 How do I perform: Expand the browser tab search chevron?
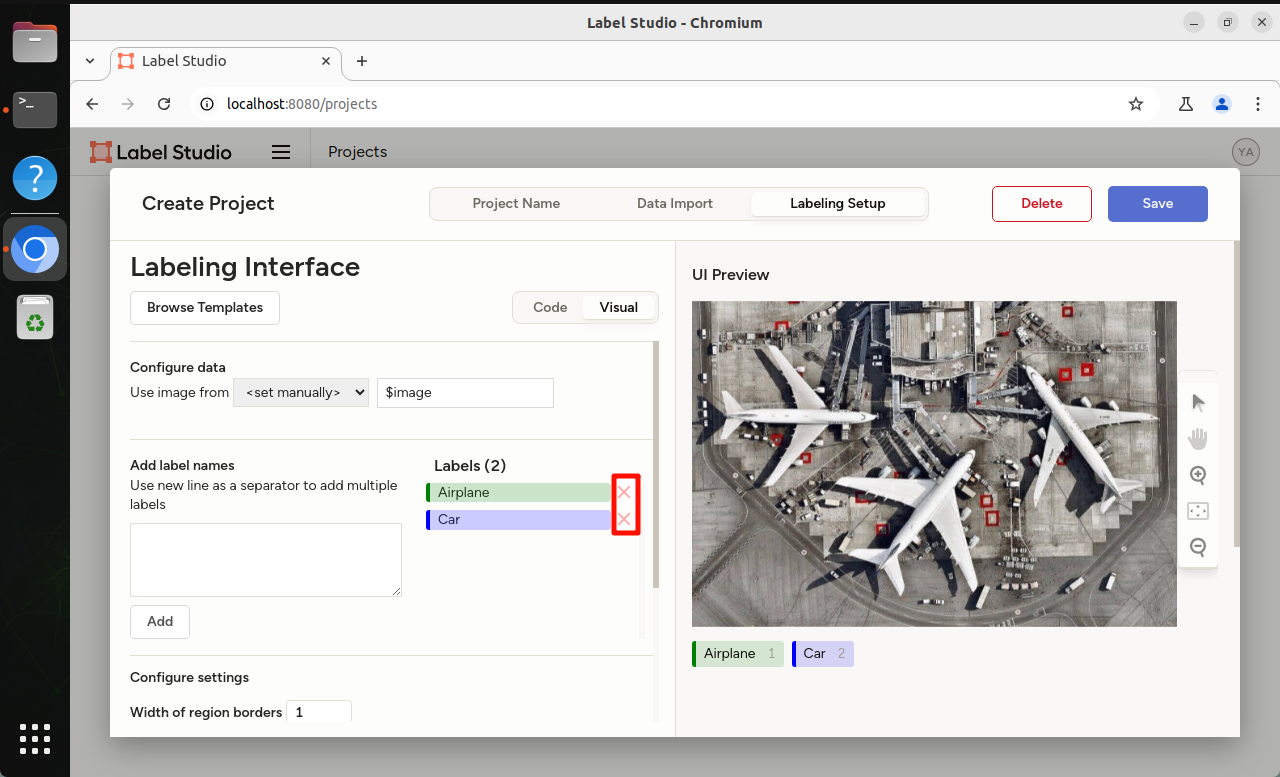click(x=90, y=61)
